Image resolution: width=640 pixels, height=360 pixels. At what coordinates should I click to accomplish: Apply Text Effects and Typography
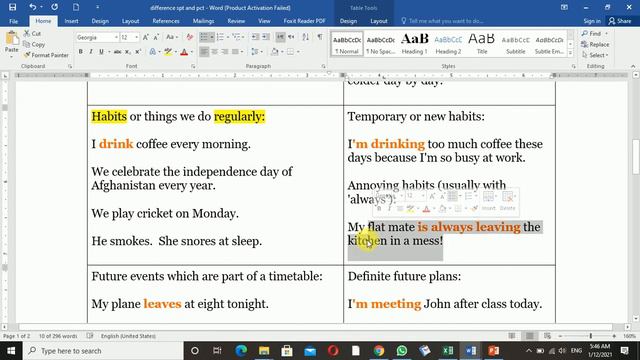pos(153,52)
